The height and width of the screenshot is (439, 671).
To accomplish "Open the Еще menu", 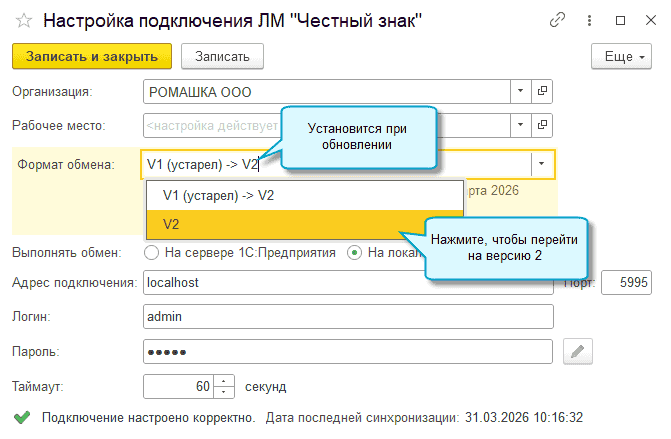I will [621, 56].
